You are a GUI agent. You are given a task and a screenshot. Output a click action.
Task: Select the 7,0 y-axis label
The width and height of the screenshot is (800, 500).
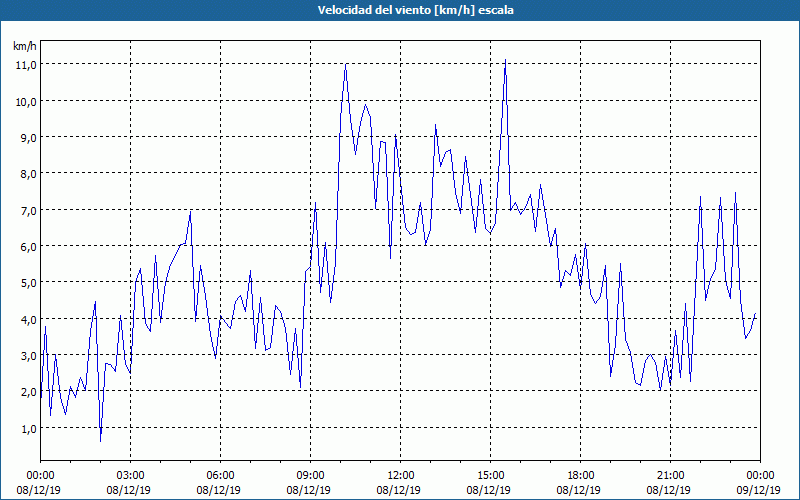coord(28,210)
